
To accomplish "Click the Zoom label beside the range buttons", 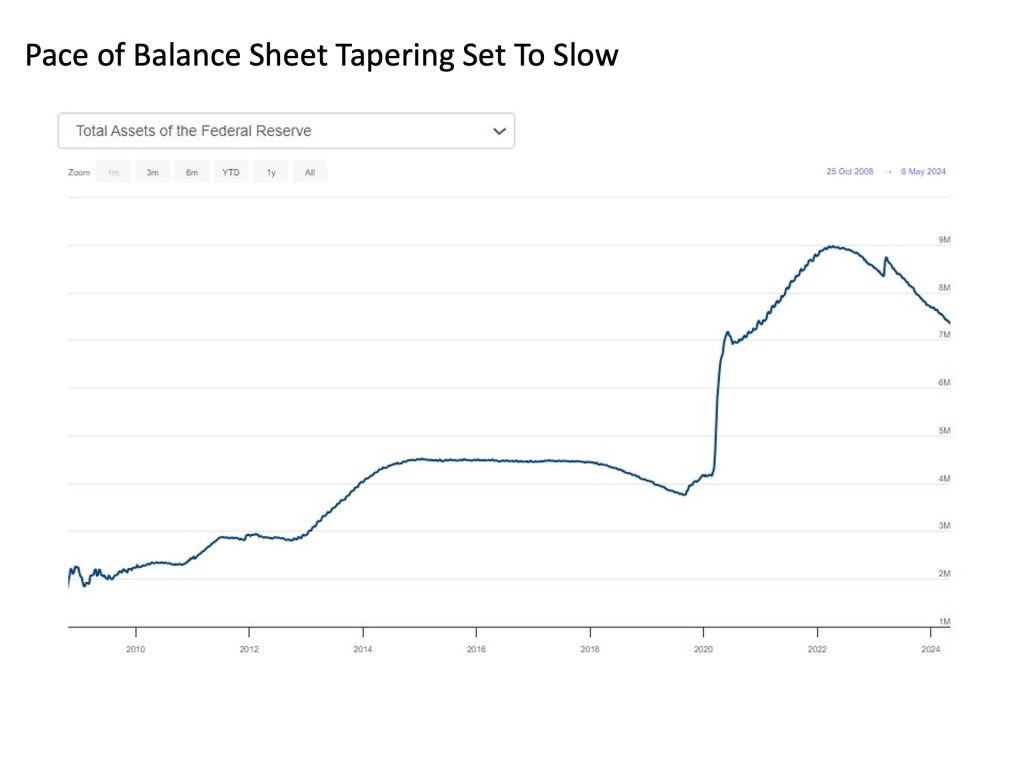I will (x=79, y=173).
